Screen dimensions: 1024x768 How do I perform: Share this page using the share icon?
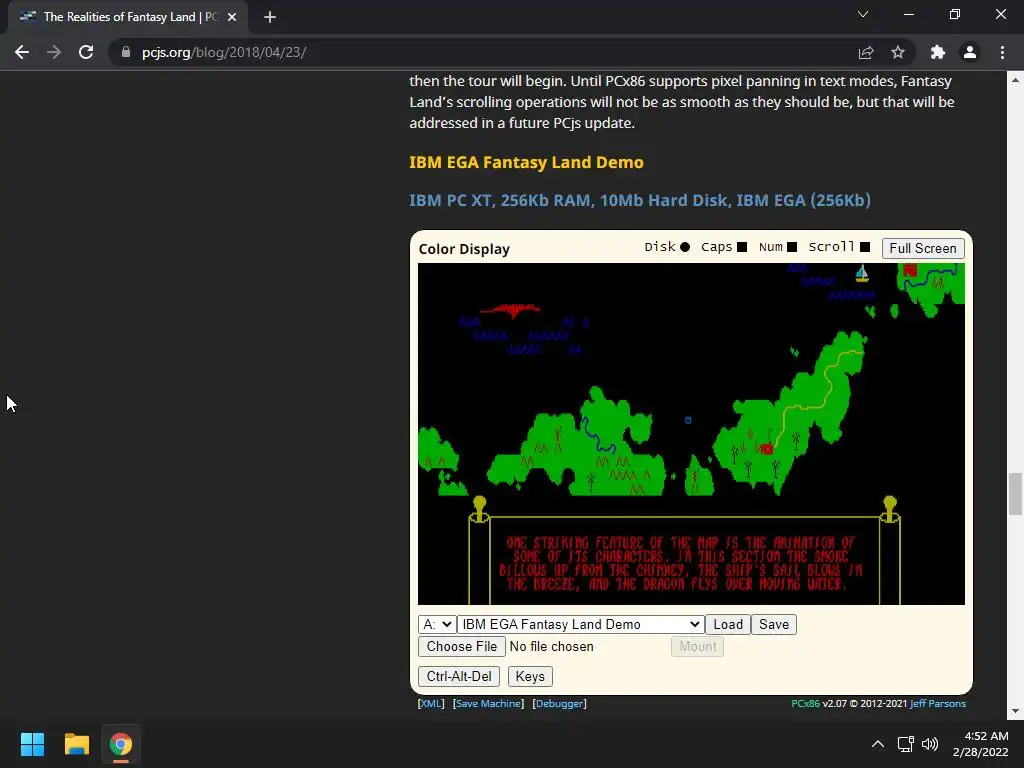point(866,52)
